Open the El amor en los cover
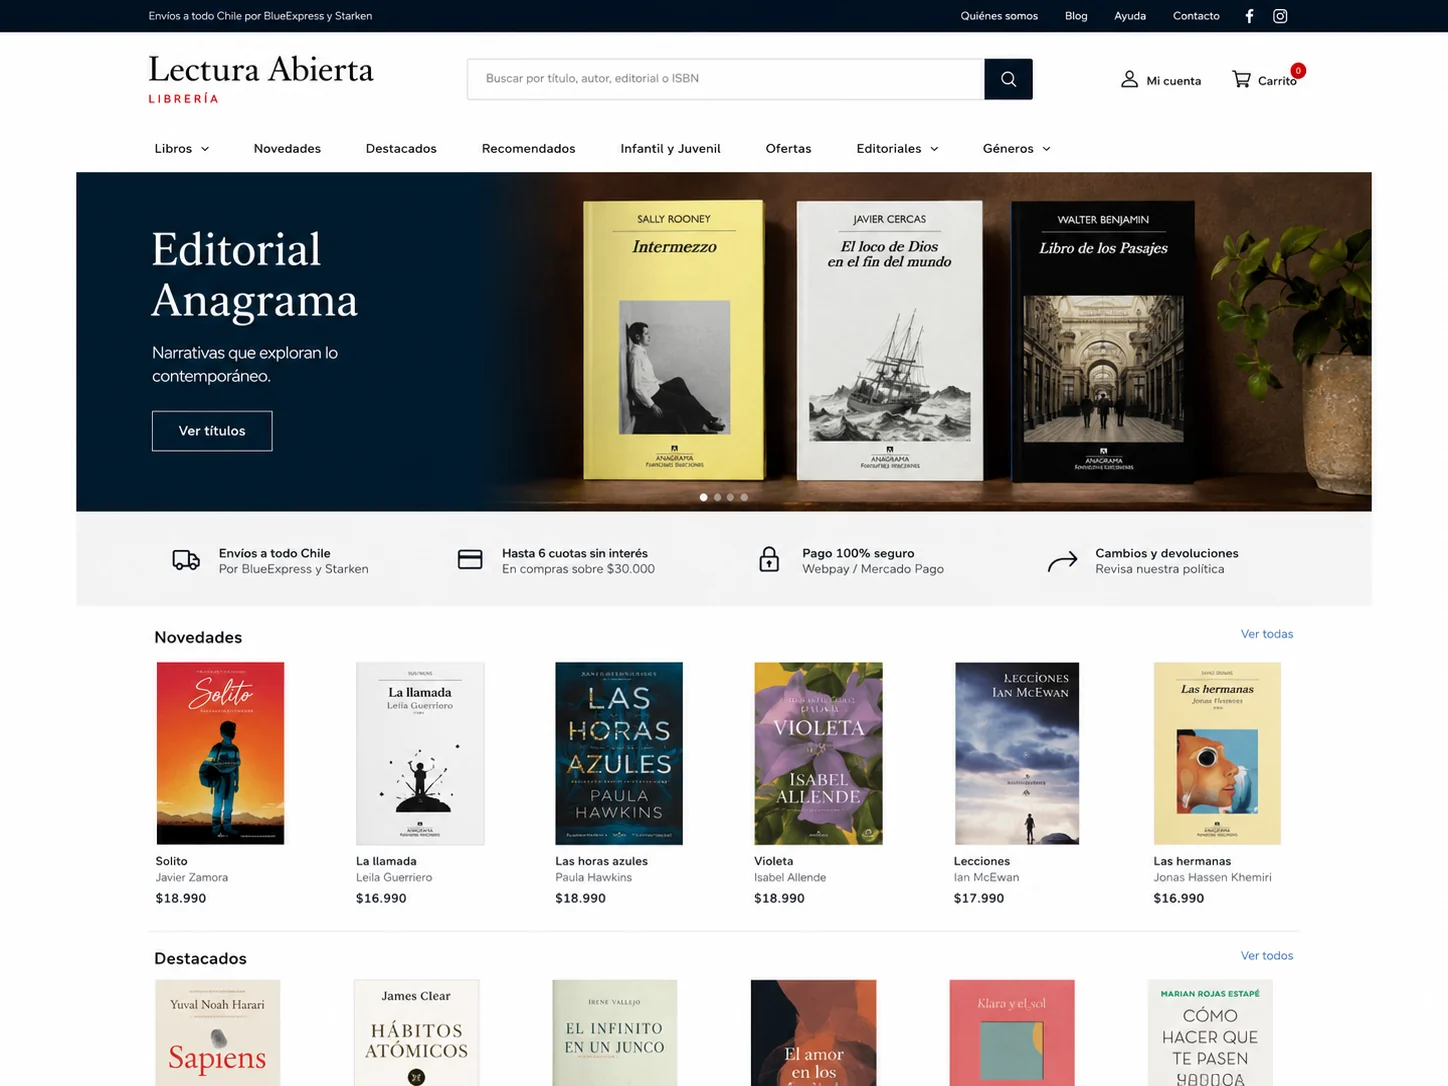The height and width of the screenshot is (1086, 1448). pos(813,1033)
